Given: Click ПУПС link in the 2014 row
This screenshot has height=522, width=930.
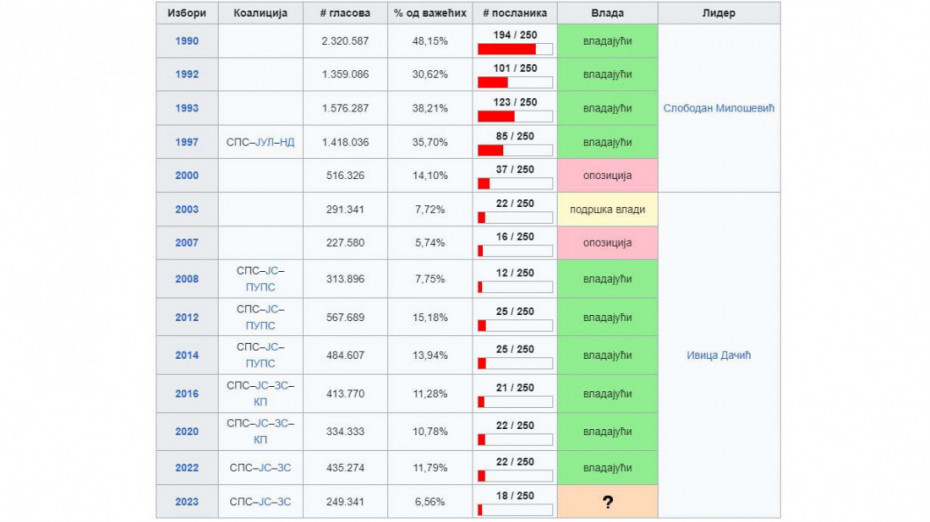Looking at the screenshot, I should pyautogui.click(x=260, y=363).
